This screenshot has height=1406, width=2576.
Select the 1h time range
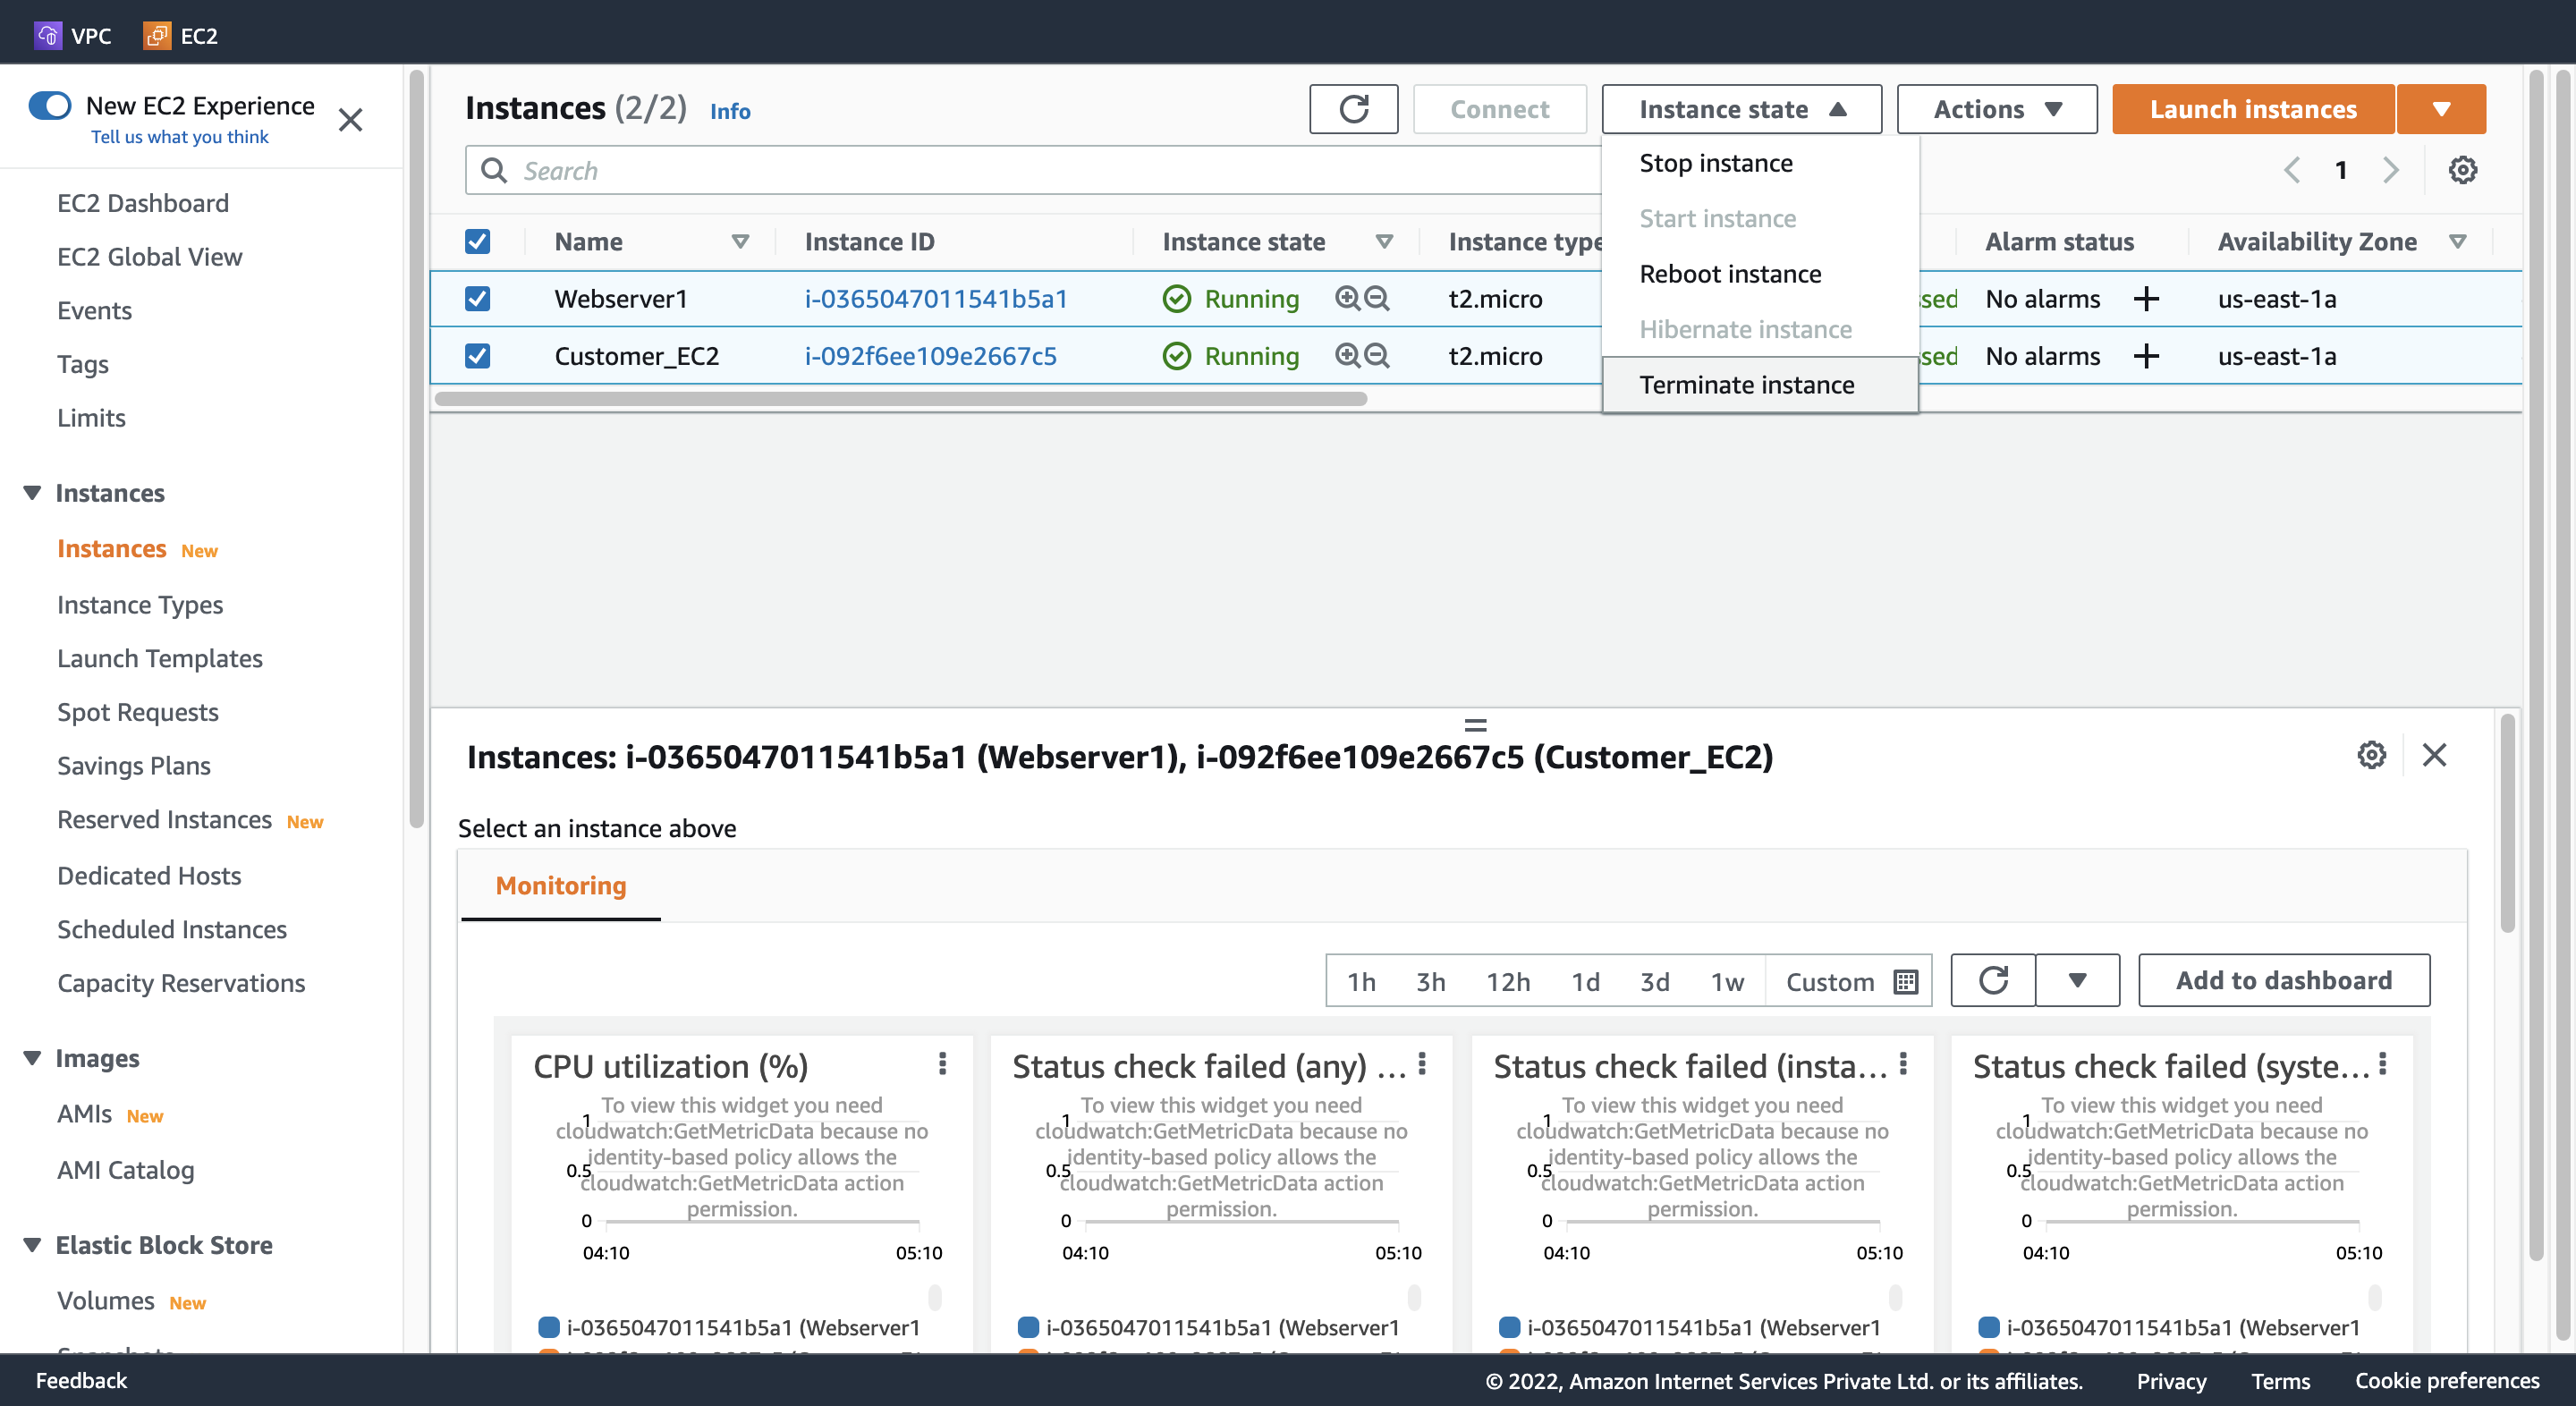tap(1361, 982)
